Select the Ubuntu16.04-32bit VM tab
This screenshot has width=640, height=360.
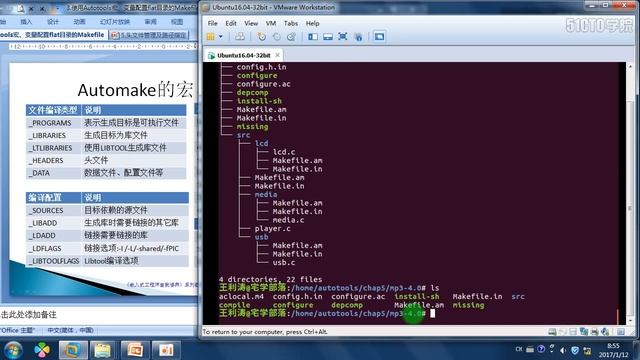tap(244, 55)
